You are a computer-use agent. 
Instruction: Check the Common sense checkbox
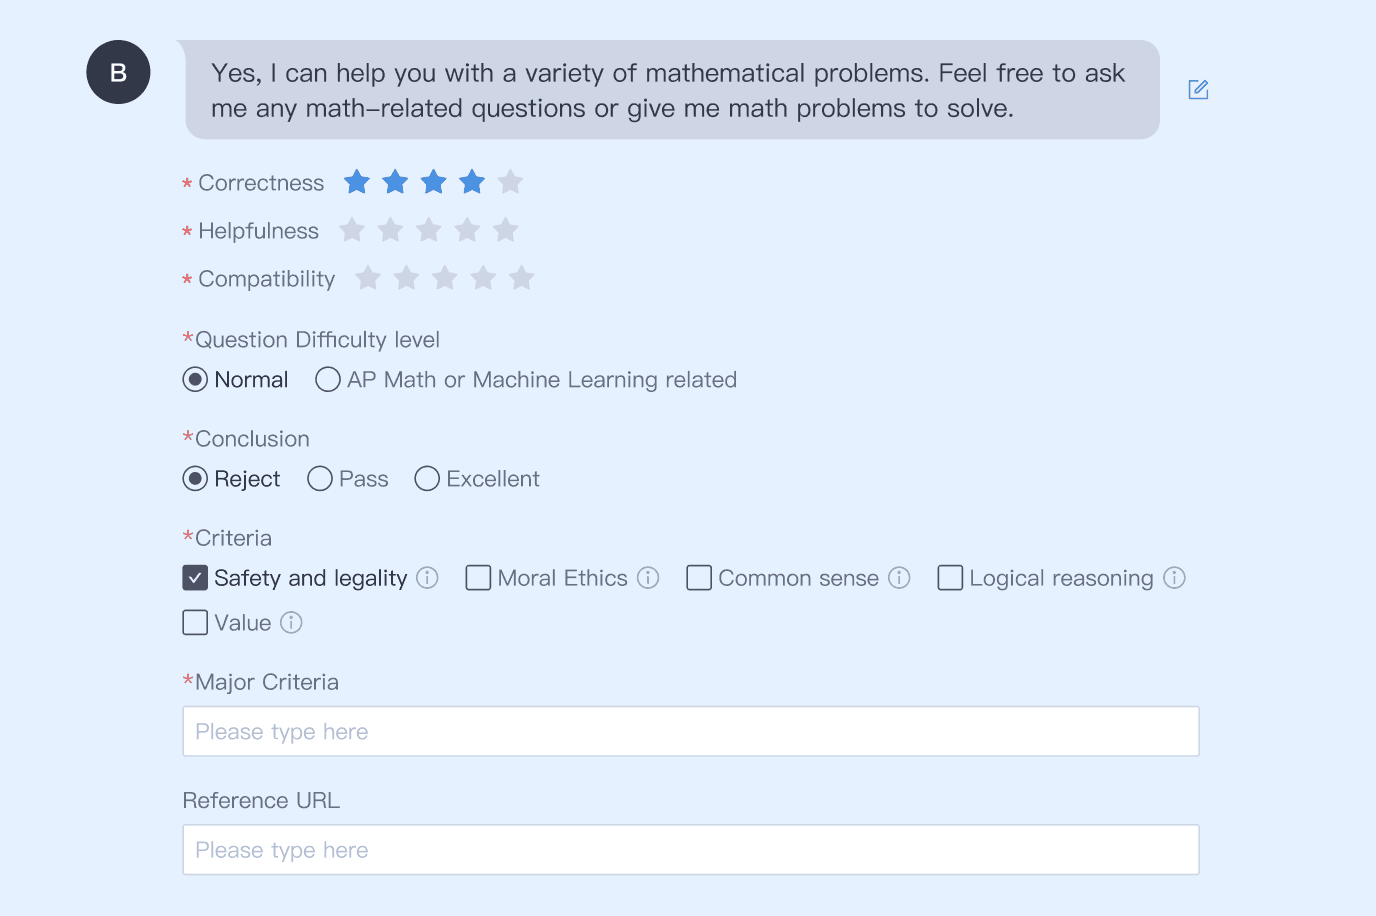699,578
